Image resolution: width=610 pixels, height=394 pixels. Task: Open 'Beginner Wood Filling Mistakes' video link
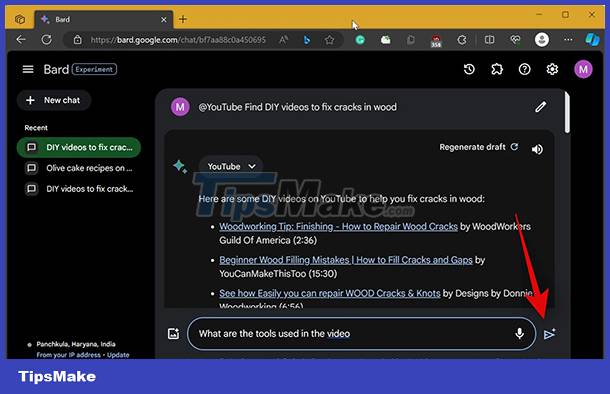346,260
